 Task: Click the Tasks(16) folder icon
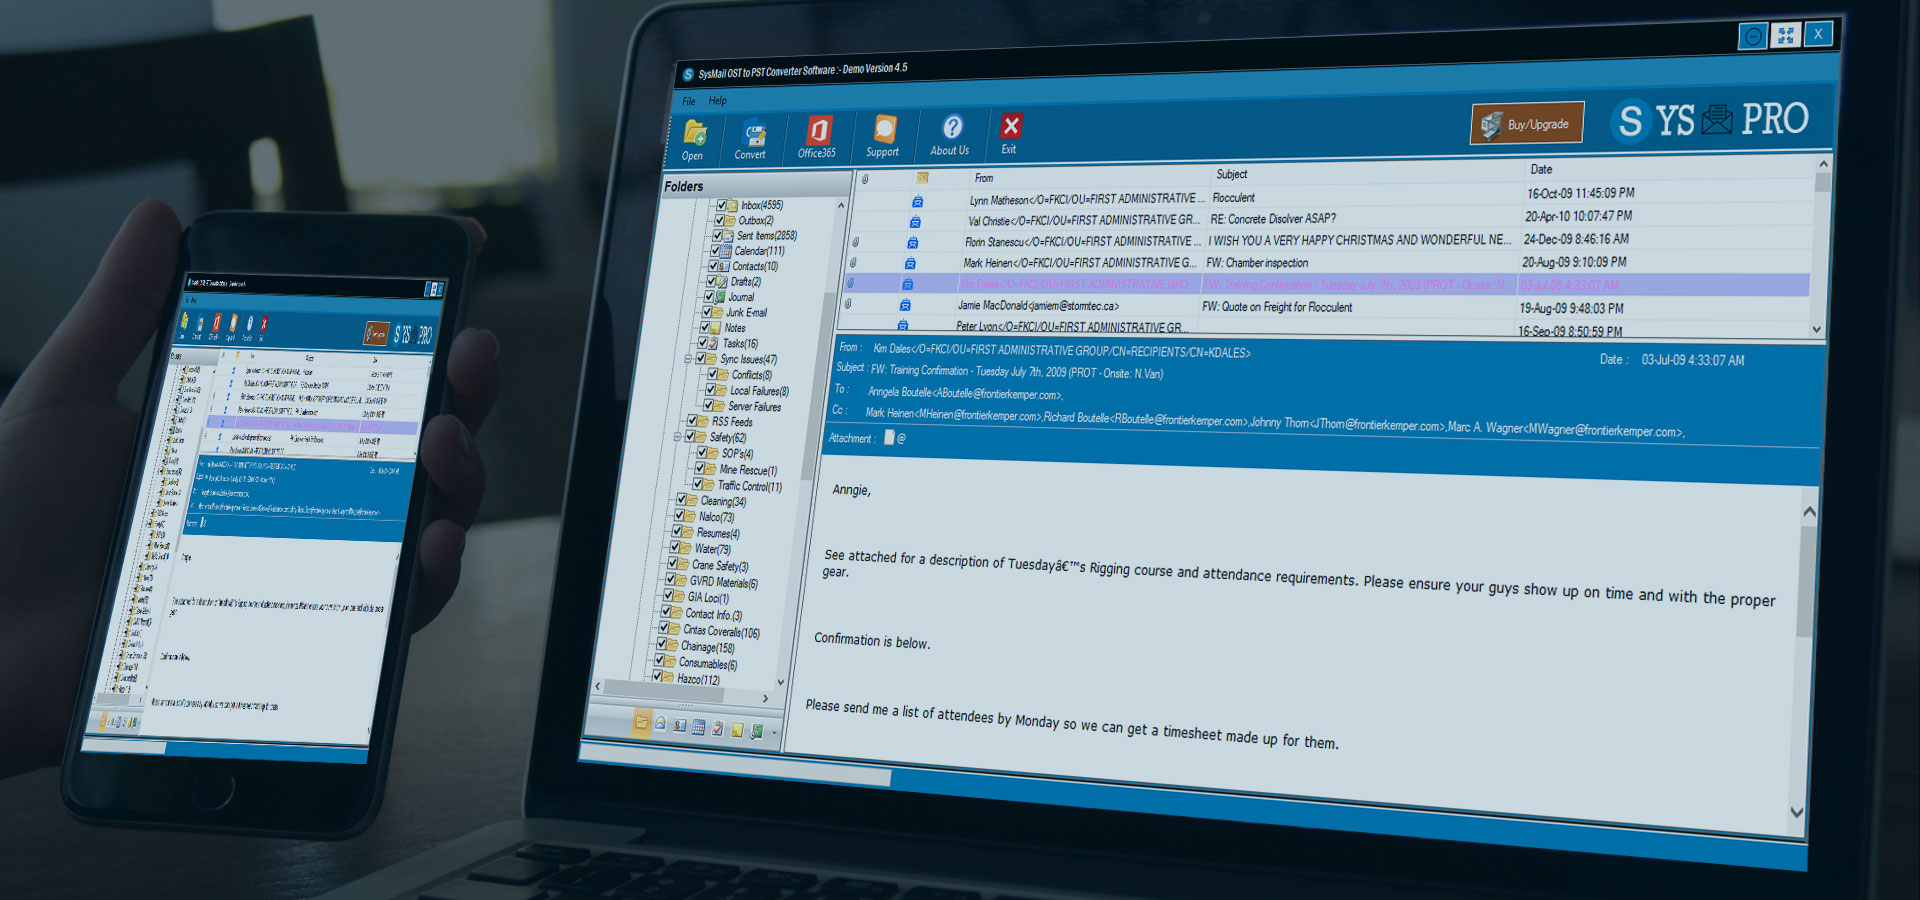(x=714, y=344)
